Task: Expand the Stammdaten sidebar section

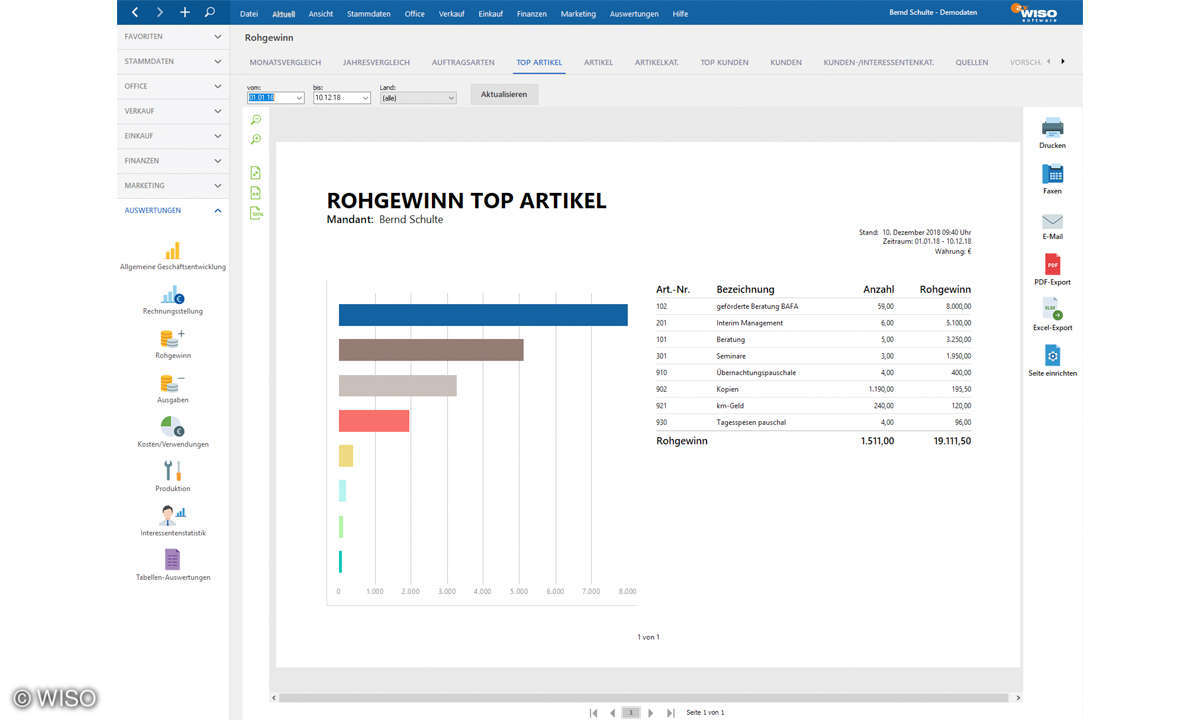Action: 172,61
